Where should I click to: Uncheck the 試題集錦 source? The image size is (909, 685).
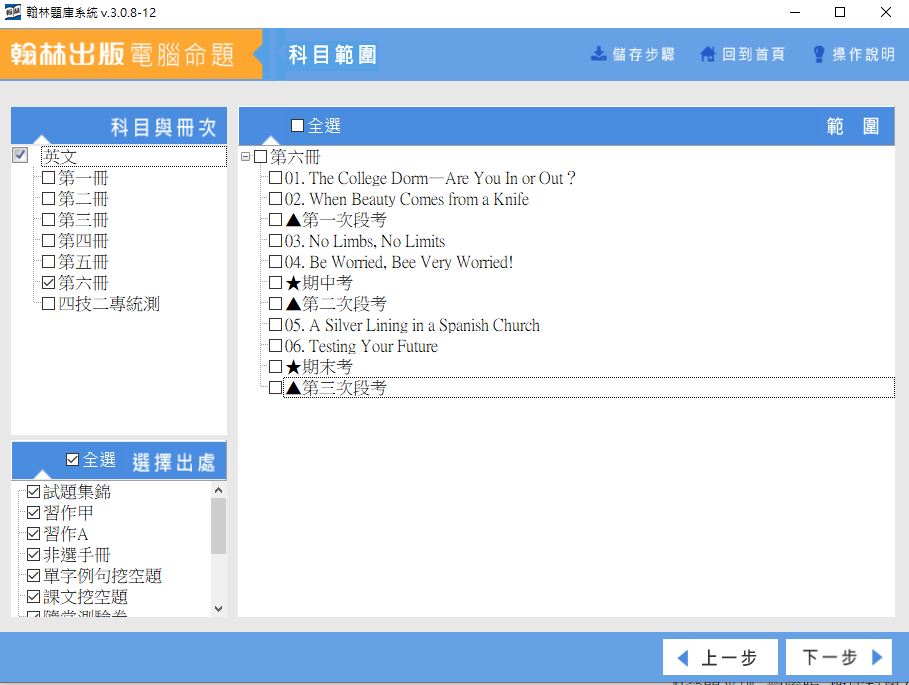[34, 491]
